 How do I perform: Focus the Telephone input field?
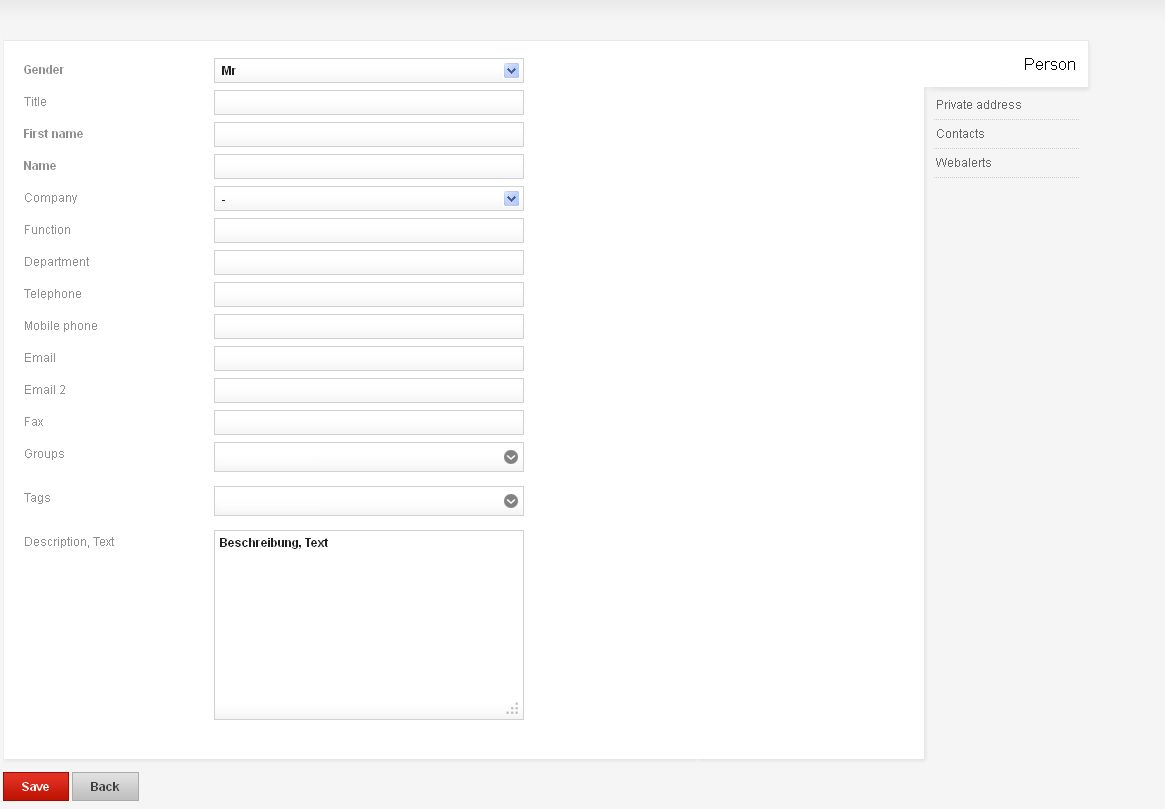(368, 294)
